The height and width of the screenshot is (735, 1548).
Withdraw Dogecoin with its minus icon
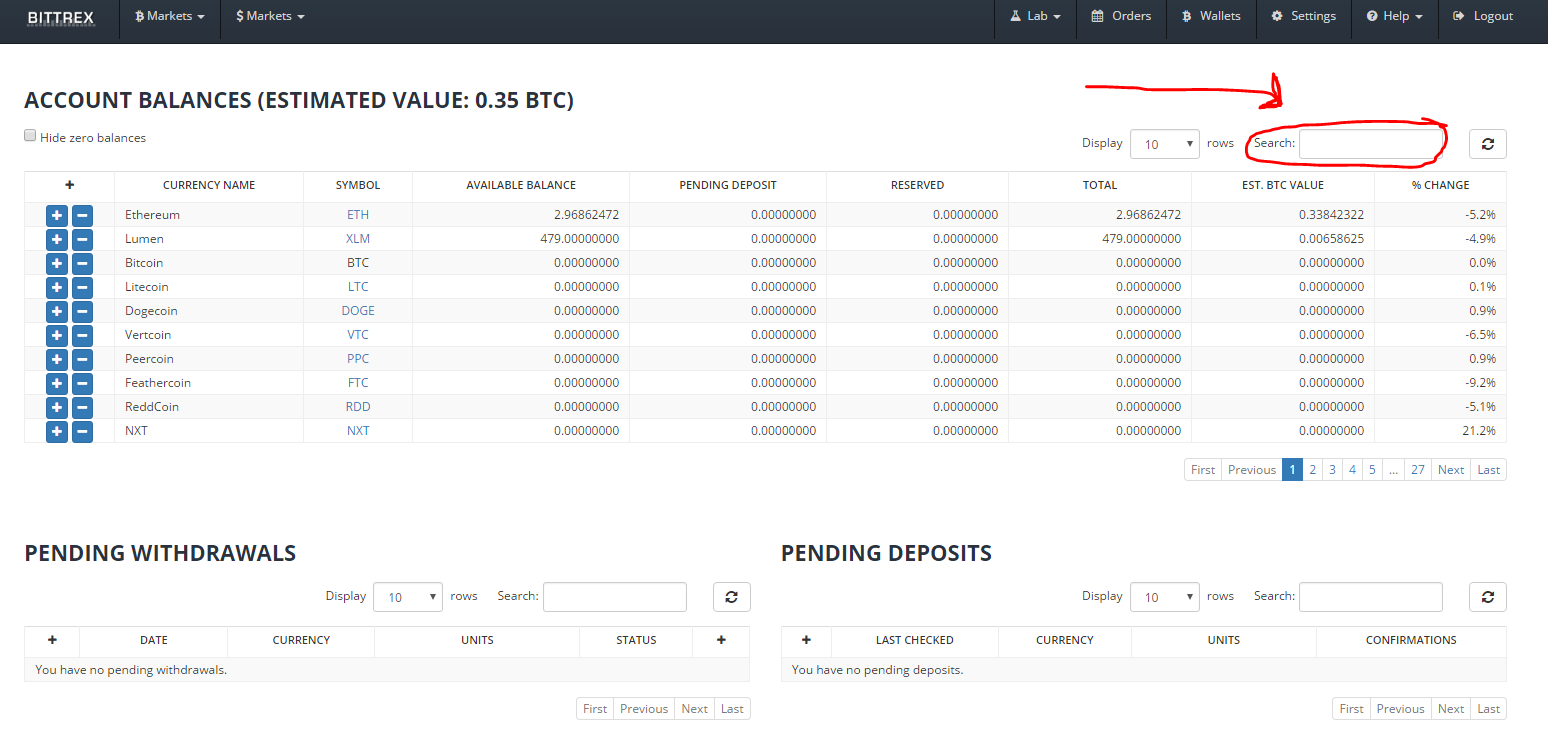(82, 311)
